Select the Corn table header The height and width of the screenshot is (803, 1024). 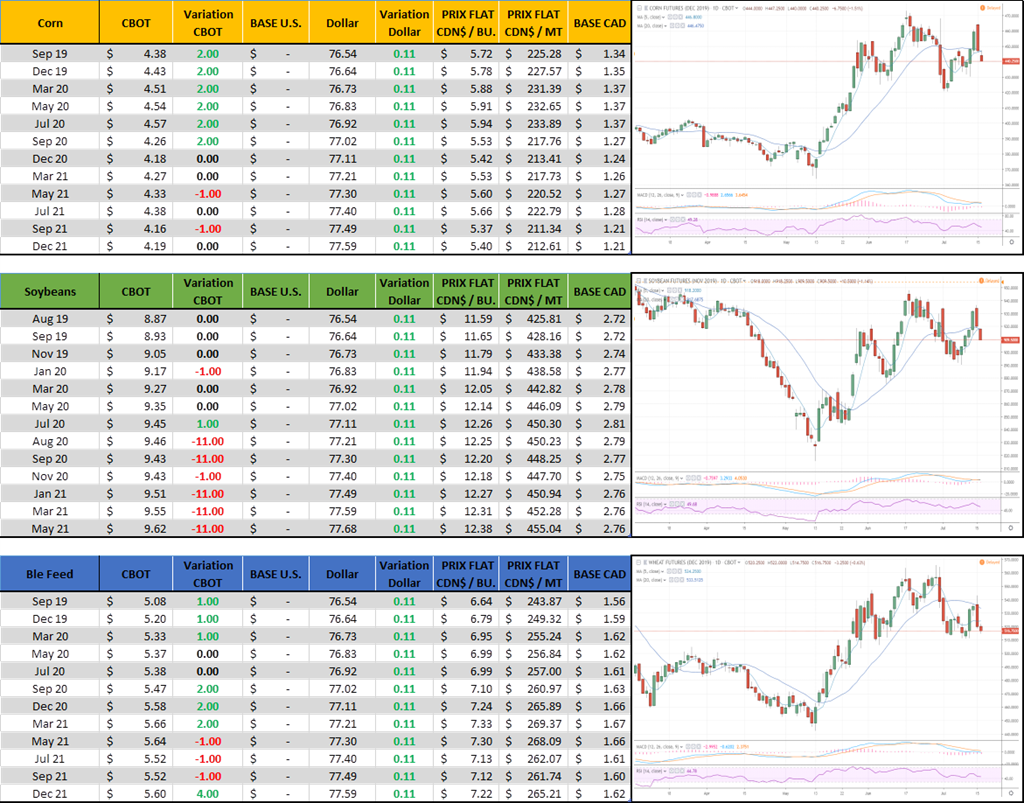50,22
